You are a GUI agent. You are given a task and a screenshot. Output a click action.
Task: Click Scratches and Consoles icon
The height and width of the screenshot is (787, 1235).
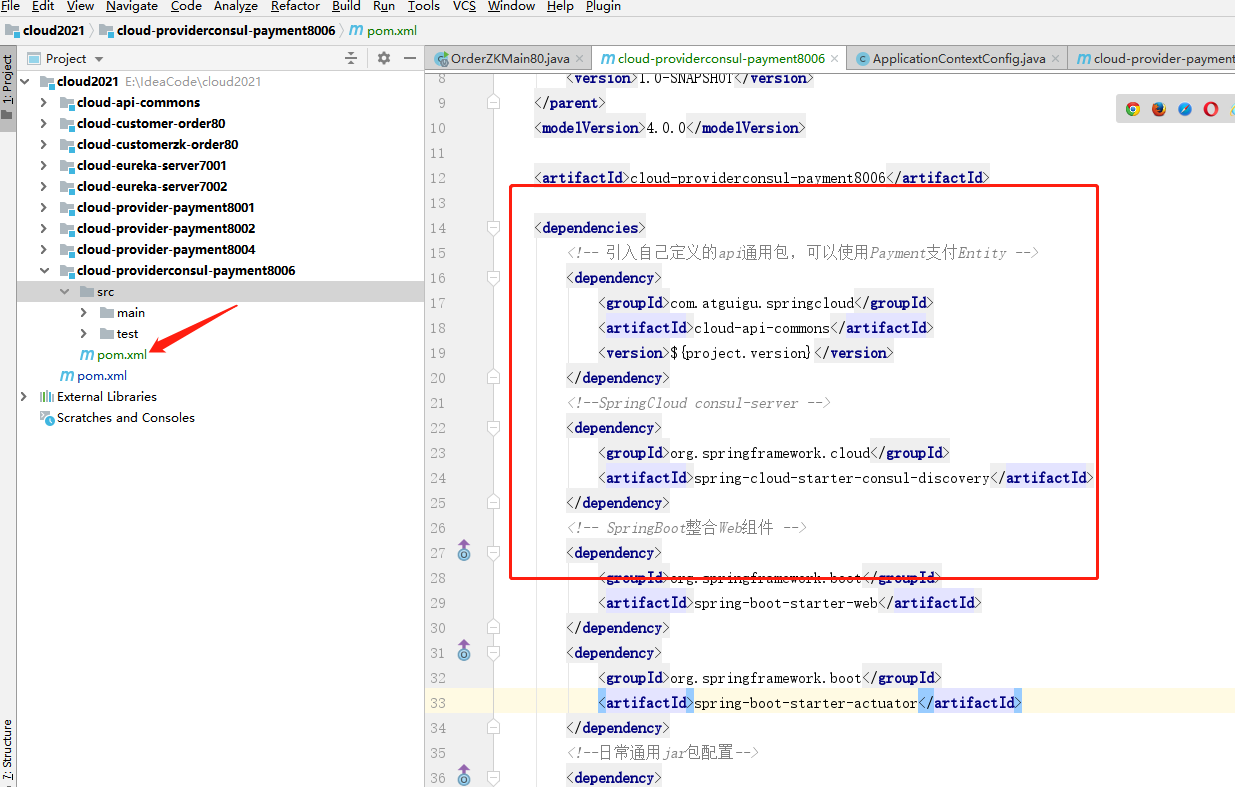pos(47,418)
